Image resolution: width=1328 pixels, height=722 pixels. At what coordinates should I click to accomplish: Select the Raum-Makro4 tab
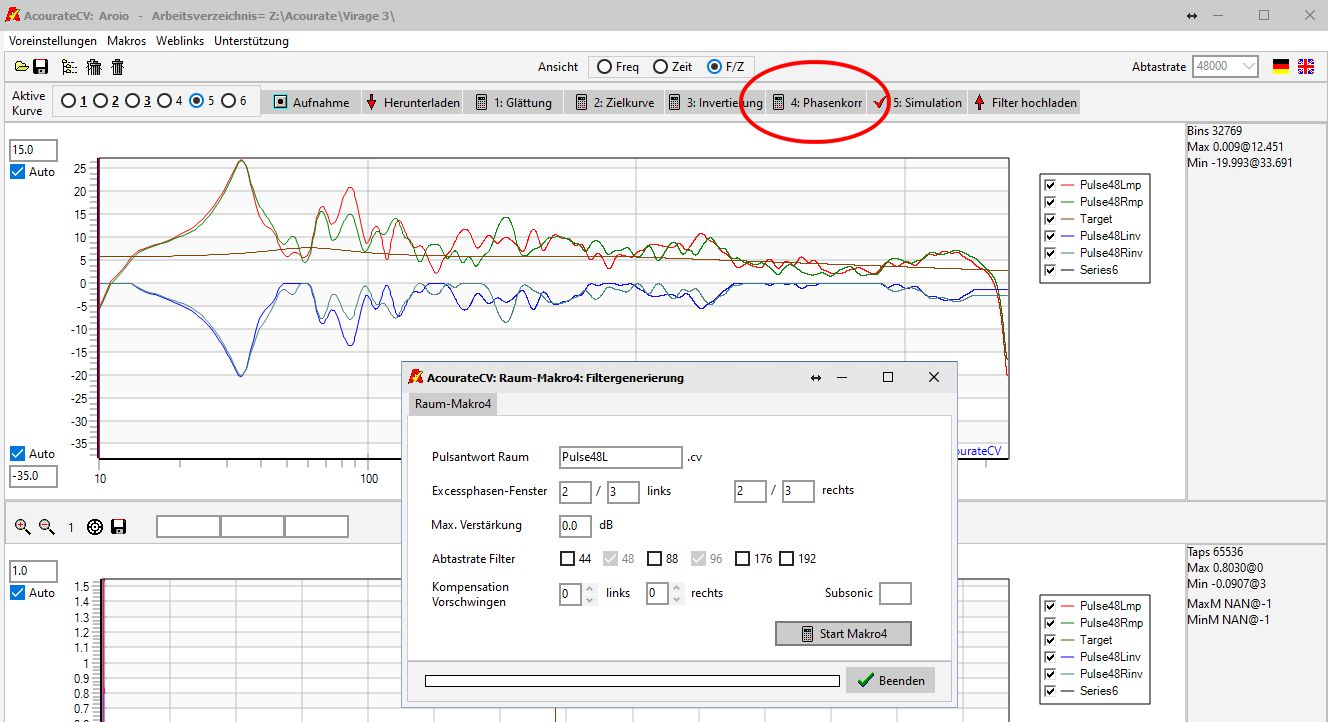click(x=453, y=404)
